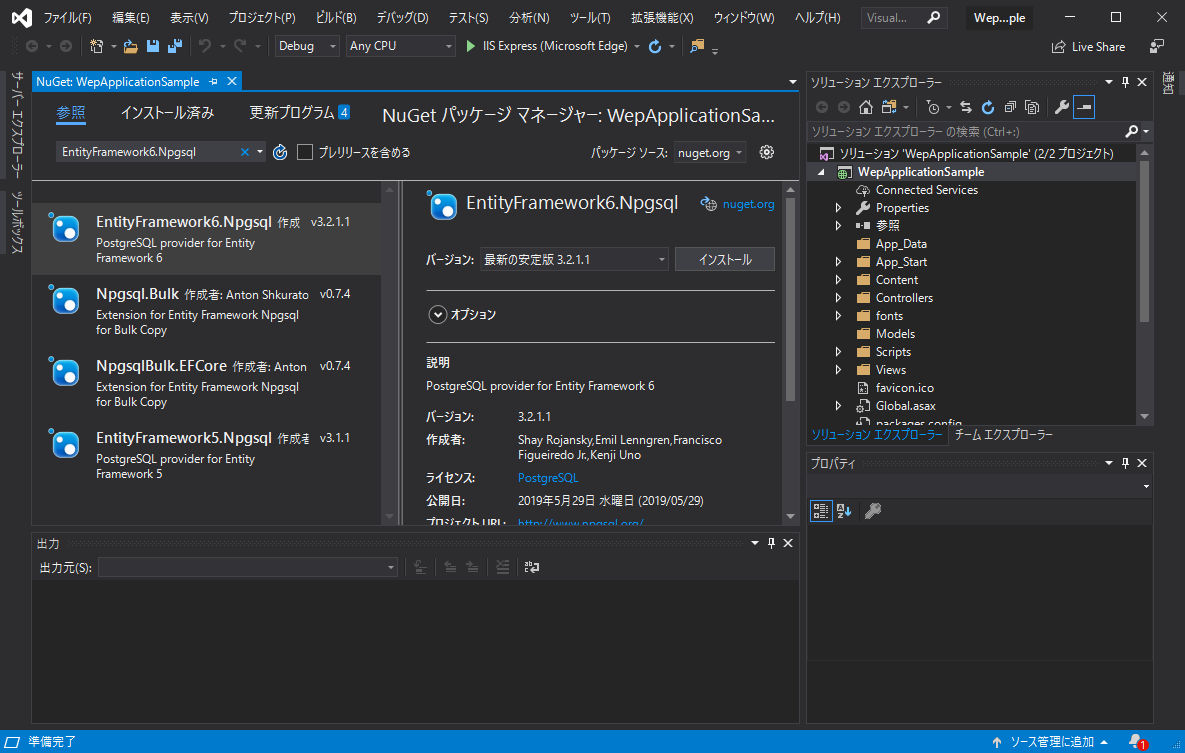Viewport: 1185px width, 753px height.
Task: Click Categorized view icon in Properties panel
Action: coord(821,511)
